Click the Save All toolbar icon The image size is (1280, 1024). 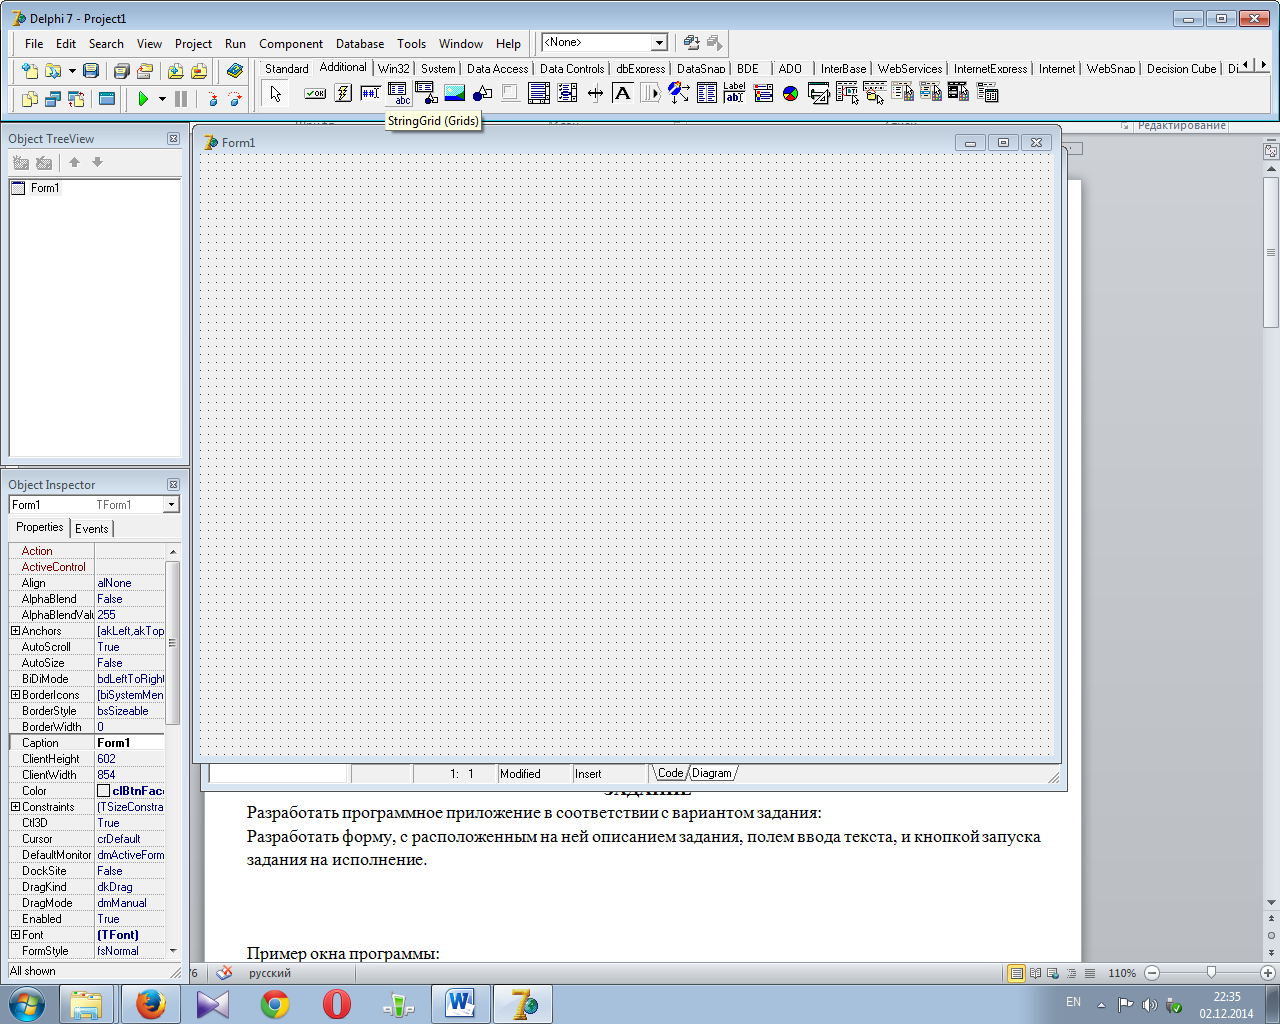(121, 71)
